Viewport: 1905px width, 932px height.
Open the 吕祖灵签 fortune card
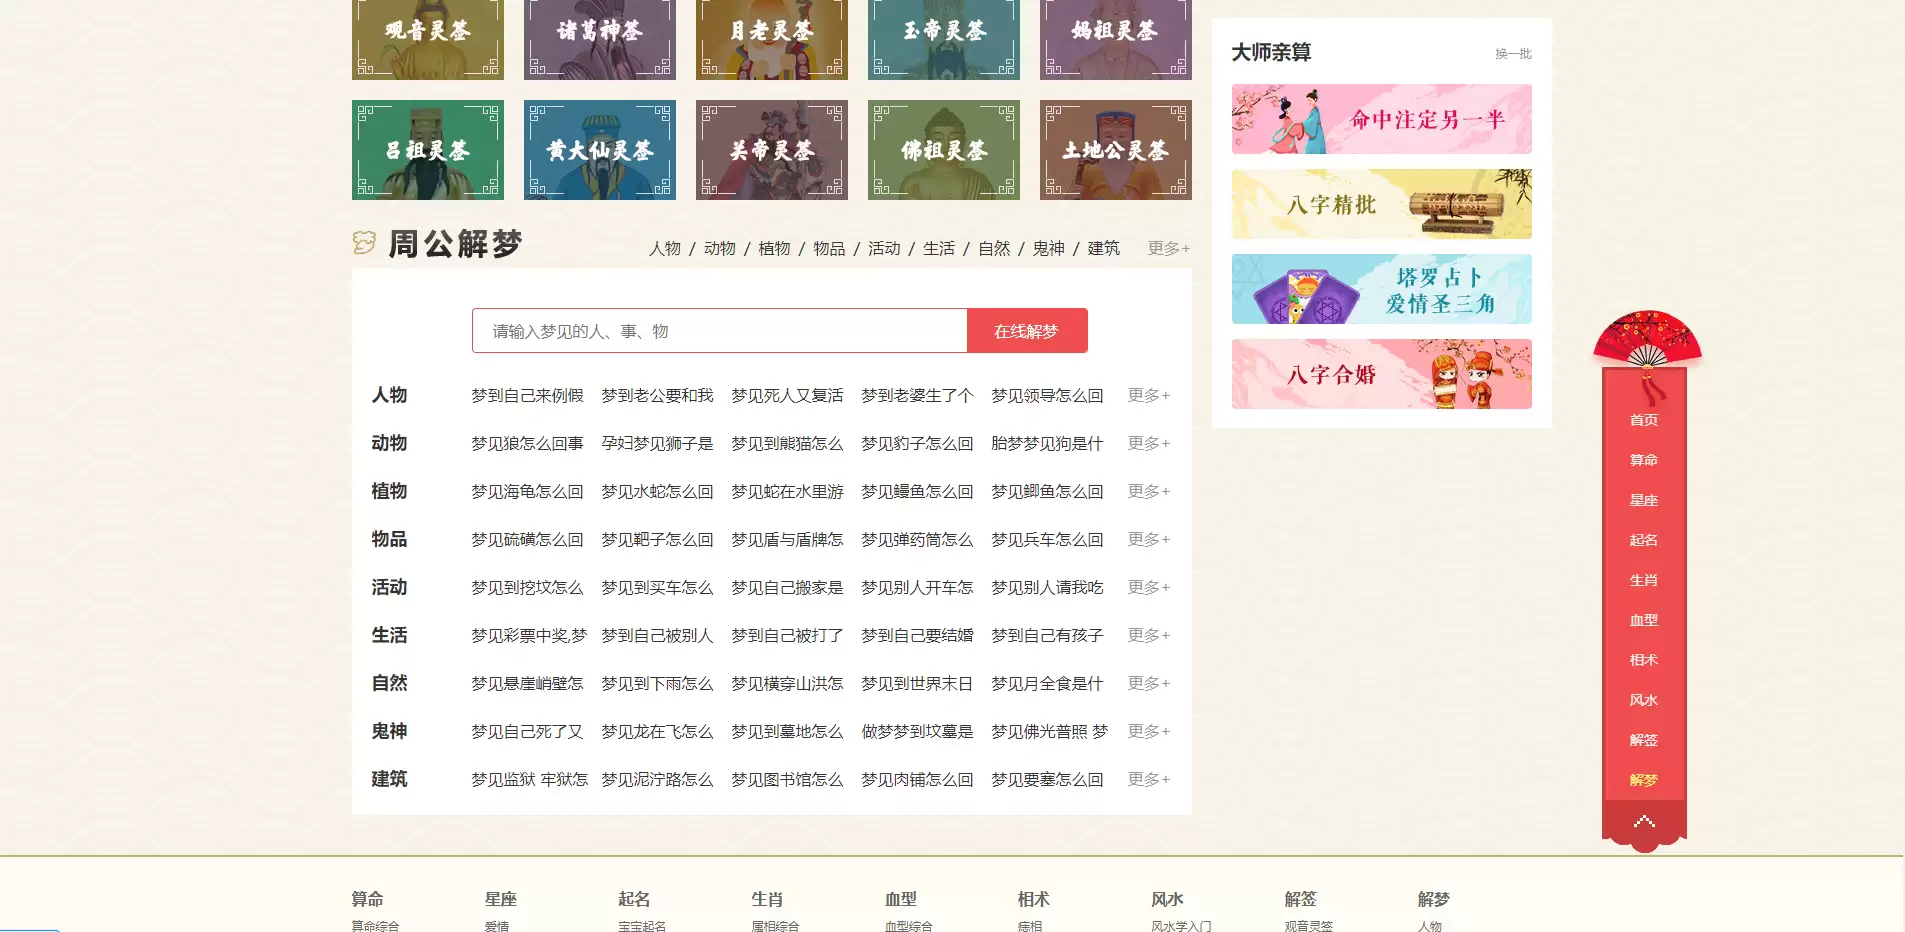428,150
